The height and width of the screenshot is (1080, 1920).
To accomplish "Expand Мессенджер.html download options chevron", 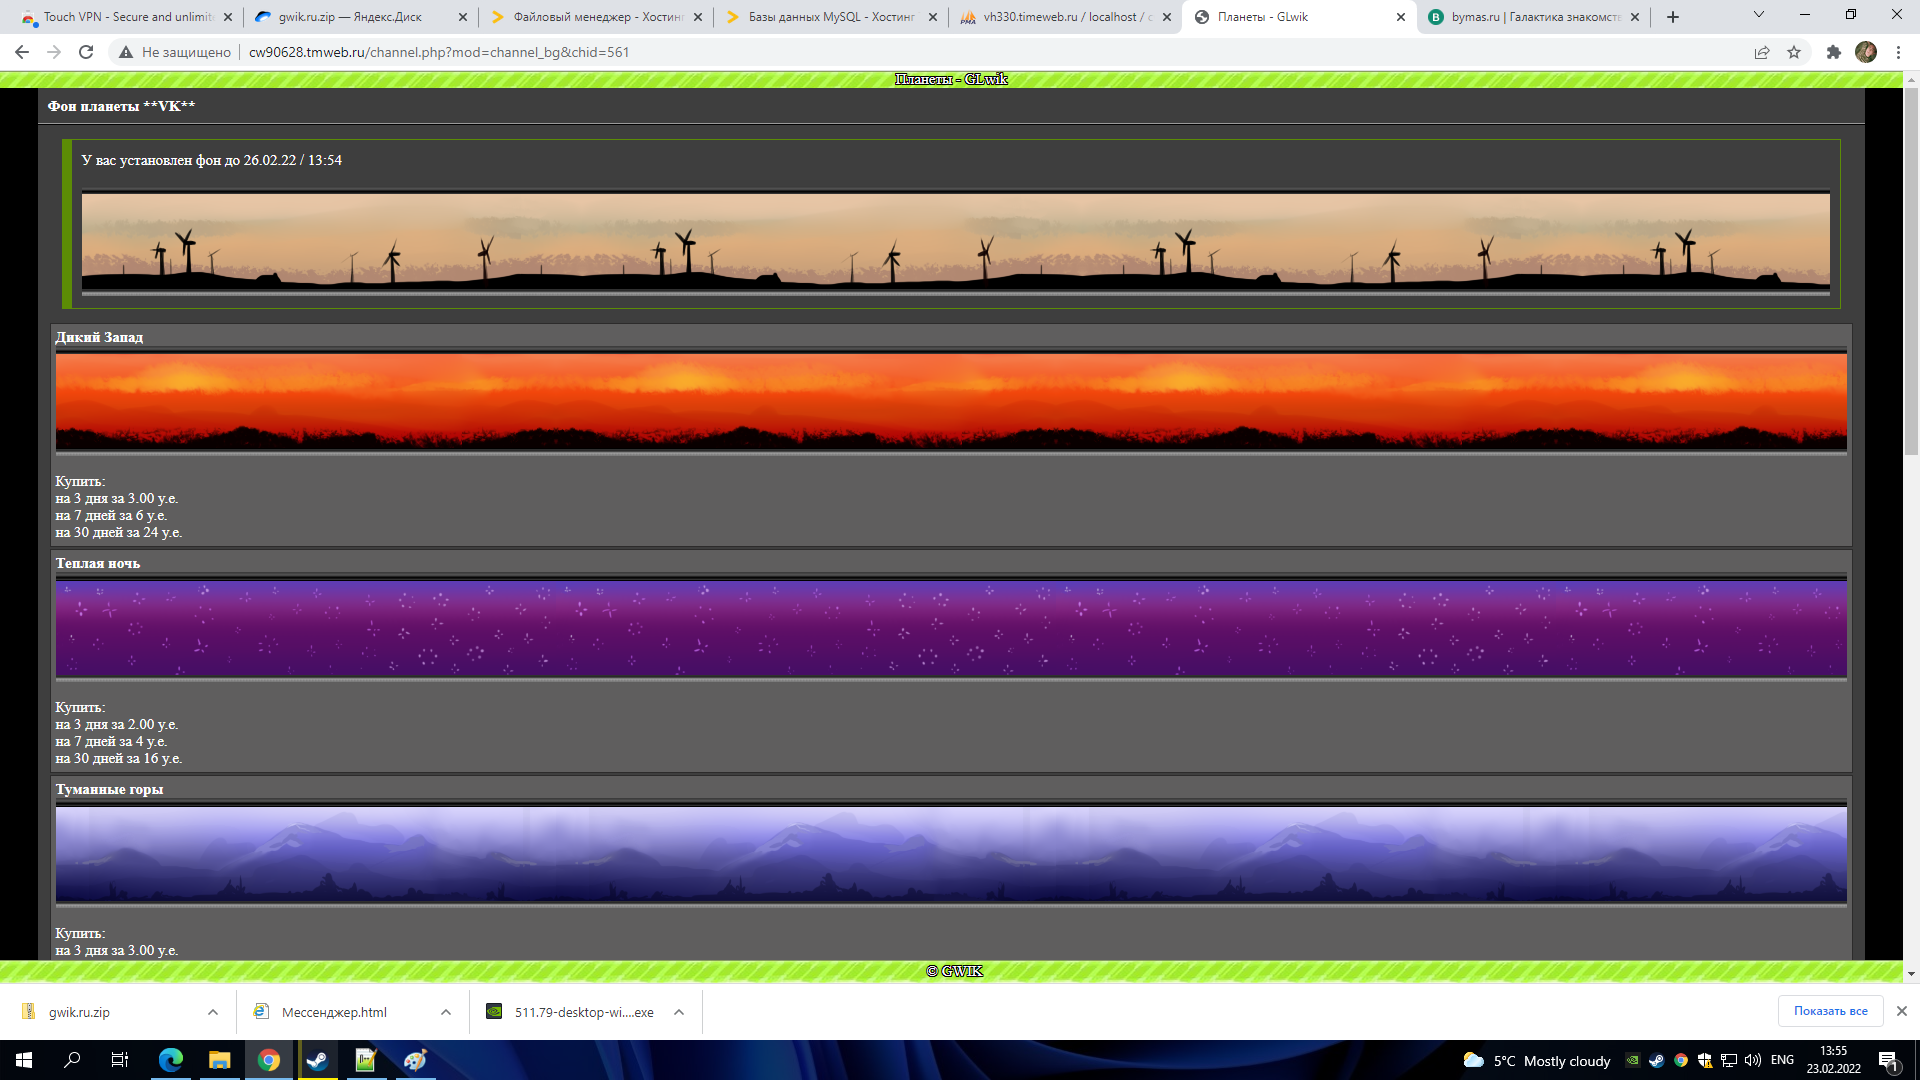I will pos(446,1012).
